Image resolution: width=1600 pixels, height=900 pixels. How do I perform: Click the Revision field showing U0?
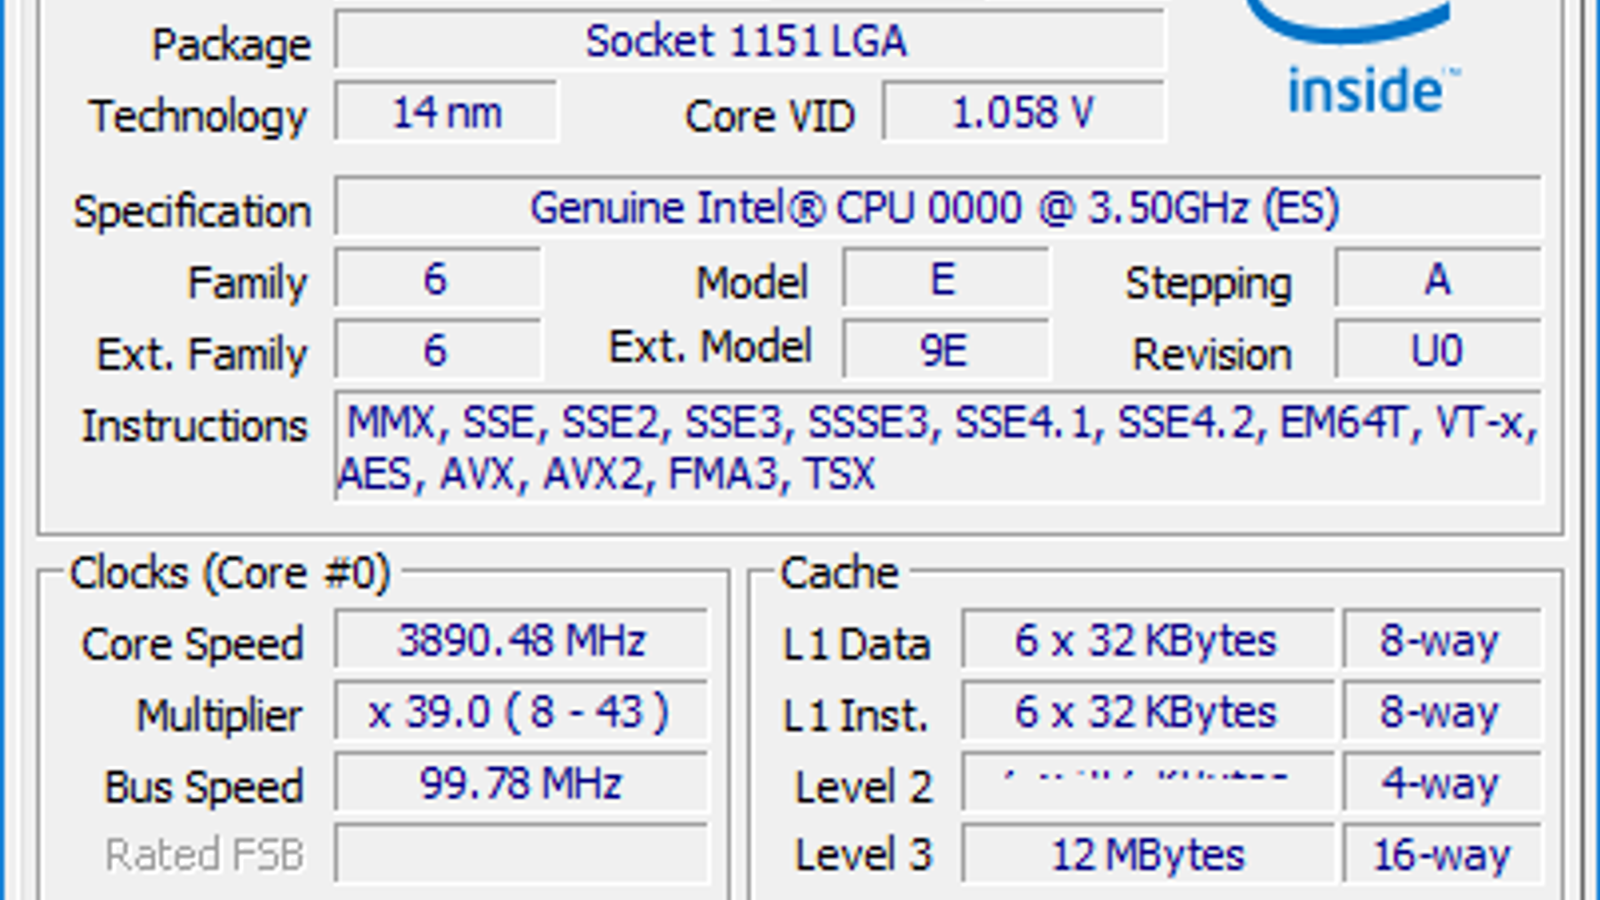(1437, 351)
